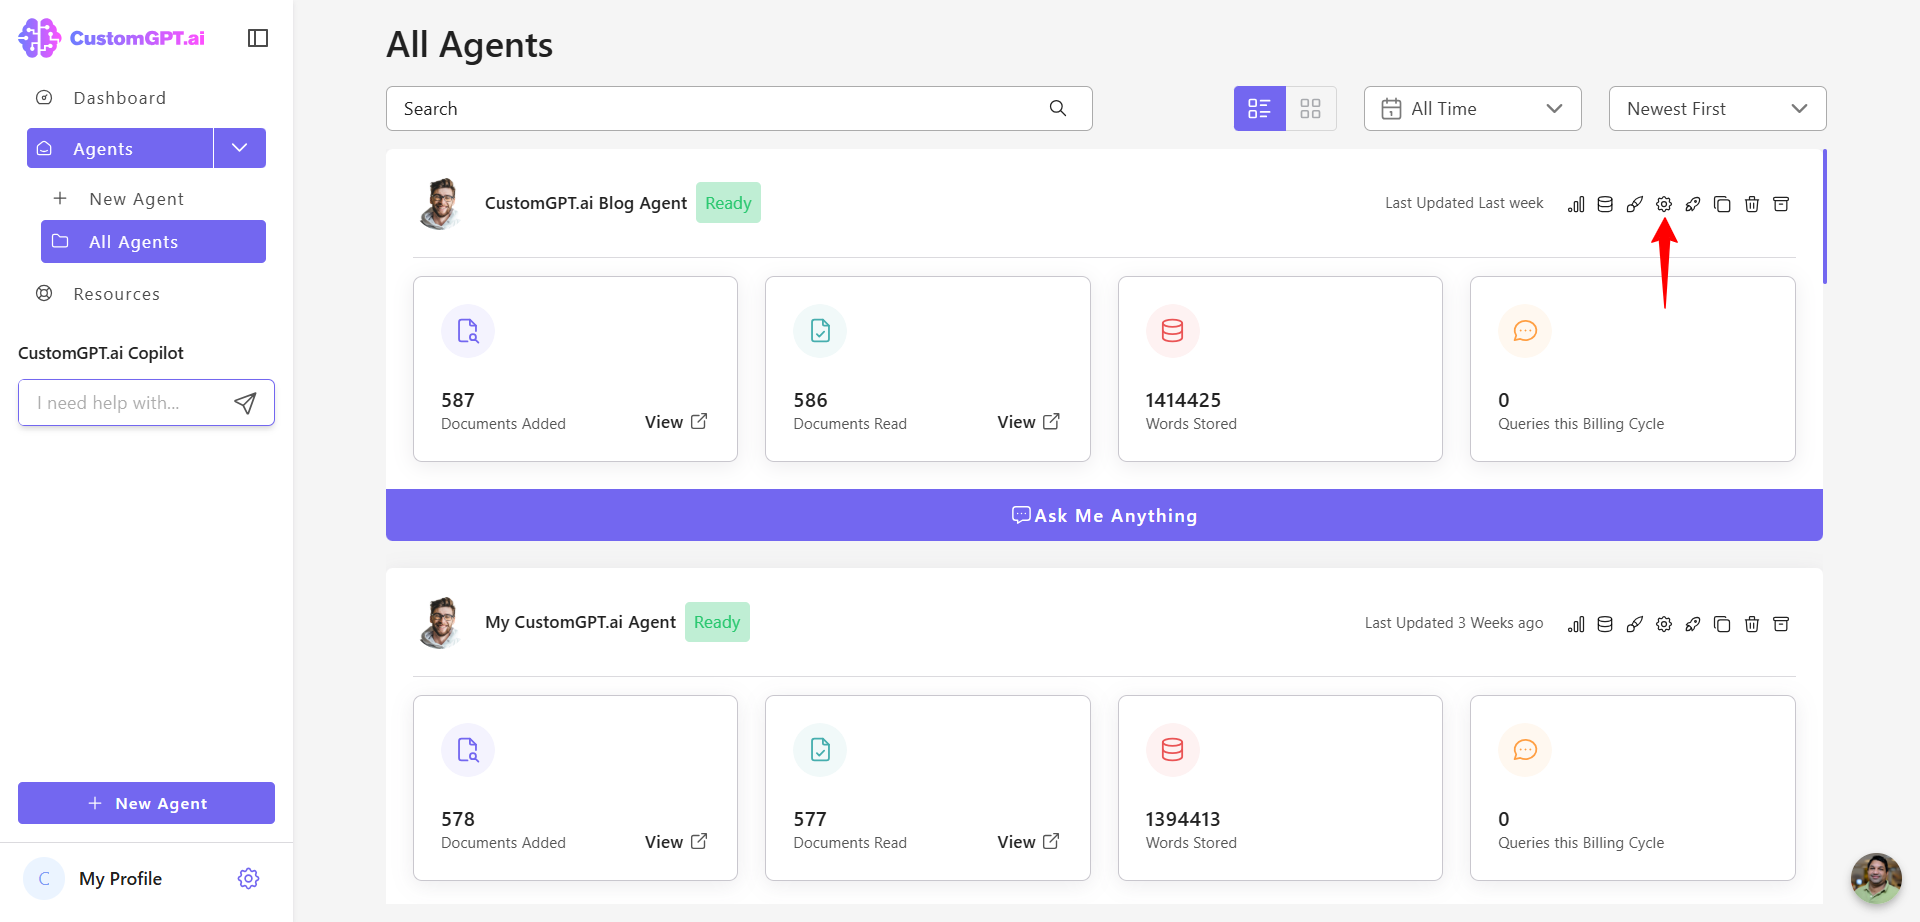Select Agents in the sidebar
The height and width of the screenshot is (922, 1920).
120,148
